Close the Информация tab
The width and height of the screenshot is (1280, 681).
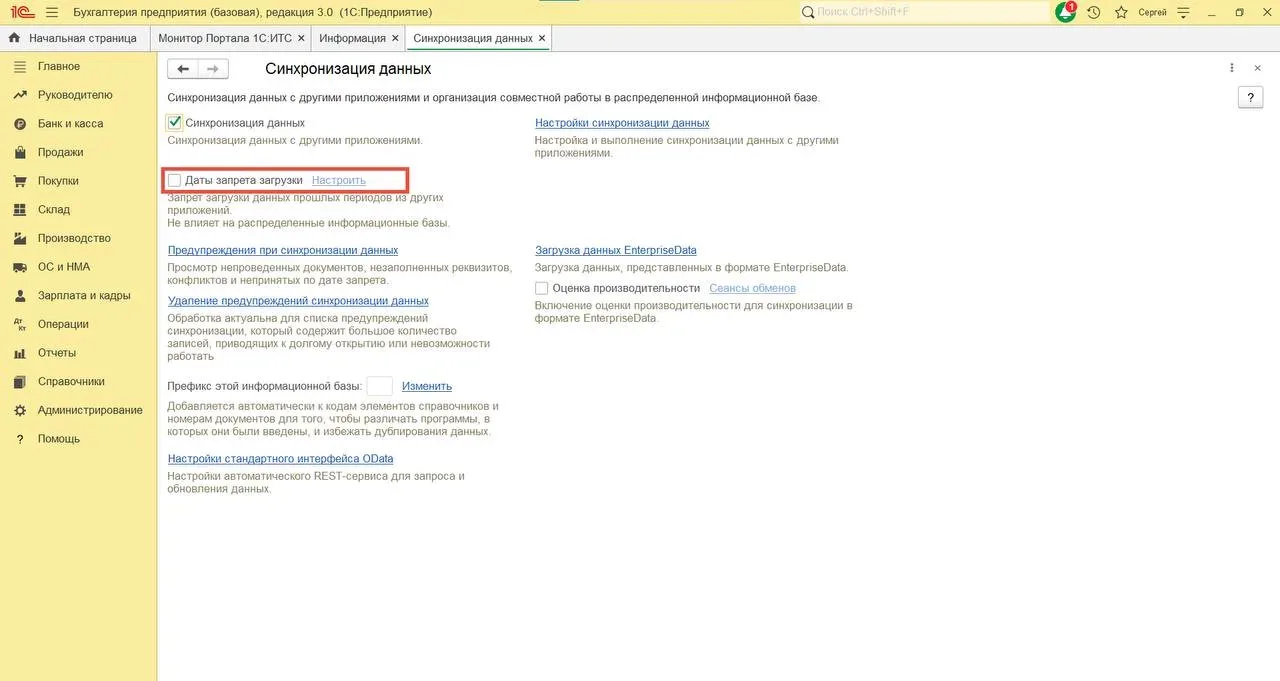395,38
